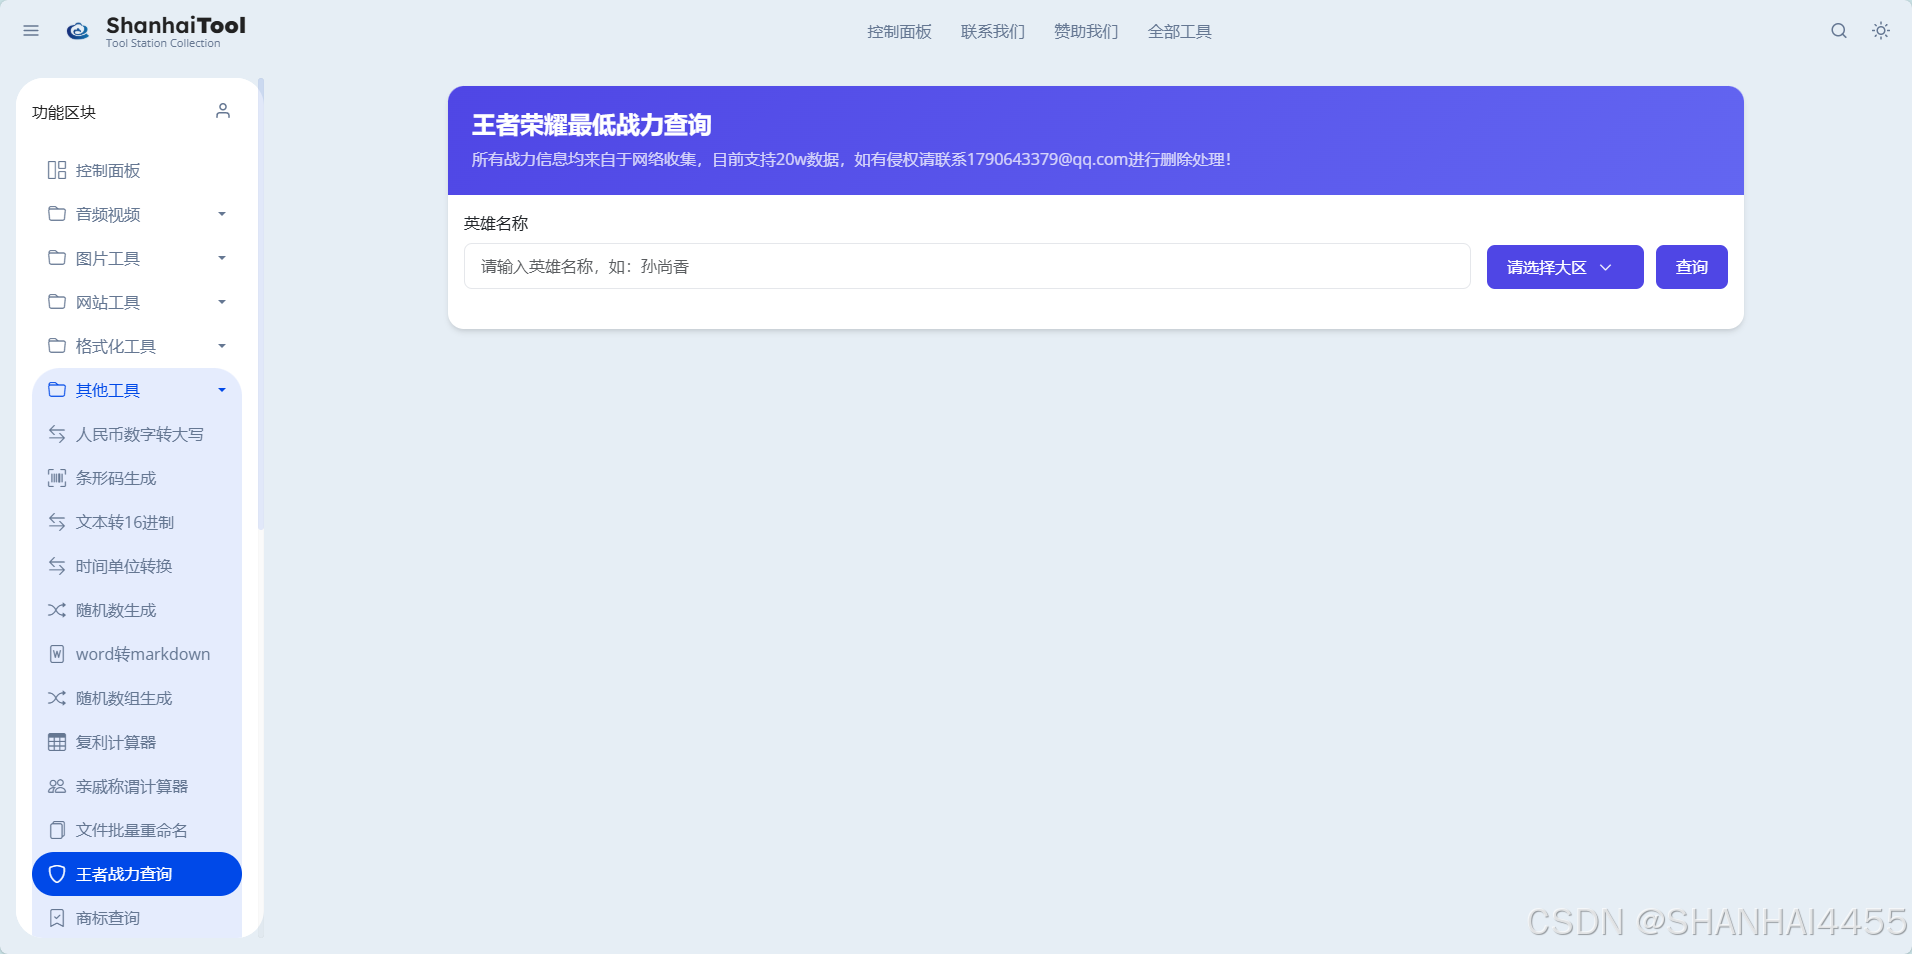Open the 时间单位转换 tool label
Viewport: 1912px width, 954px height.
[x=124, y=566]
